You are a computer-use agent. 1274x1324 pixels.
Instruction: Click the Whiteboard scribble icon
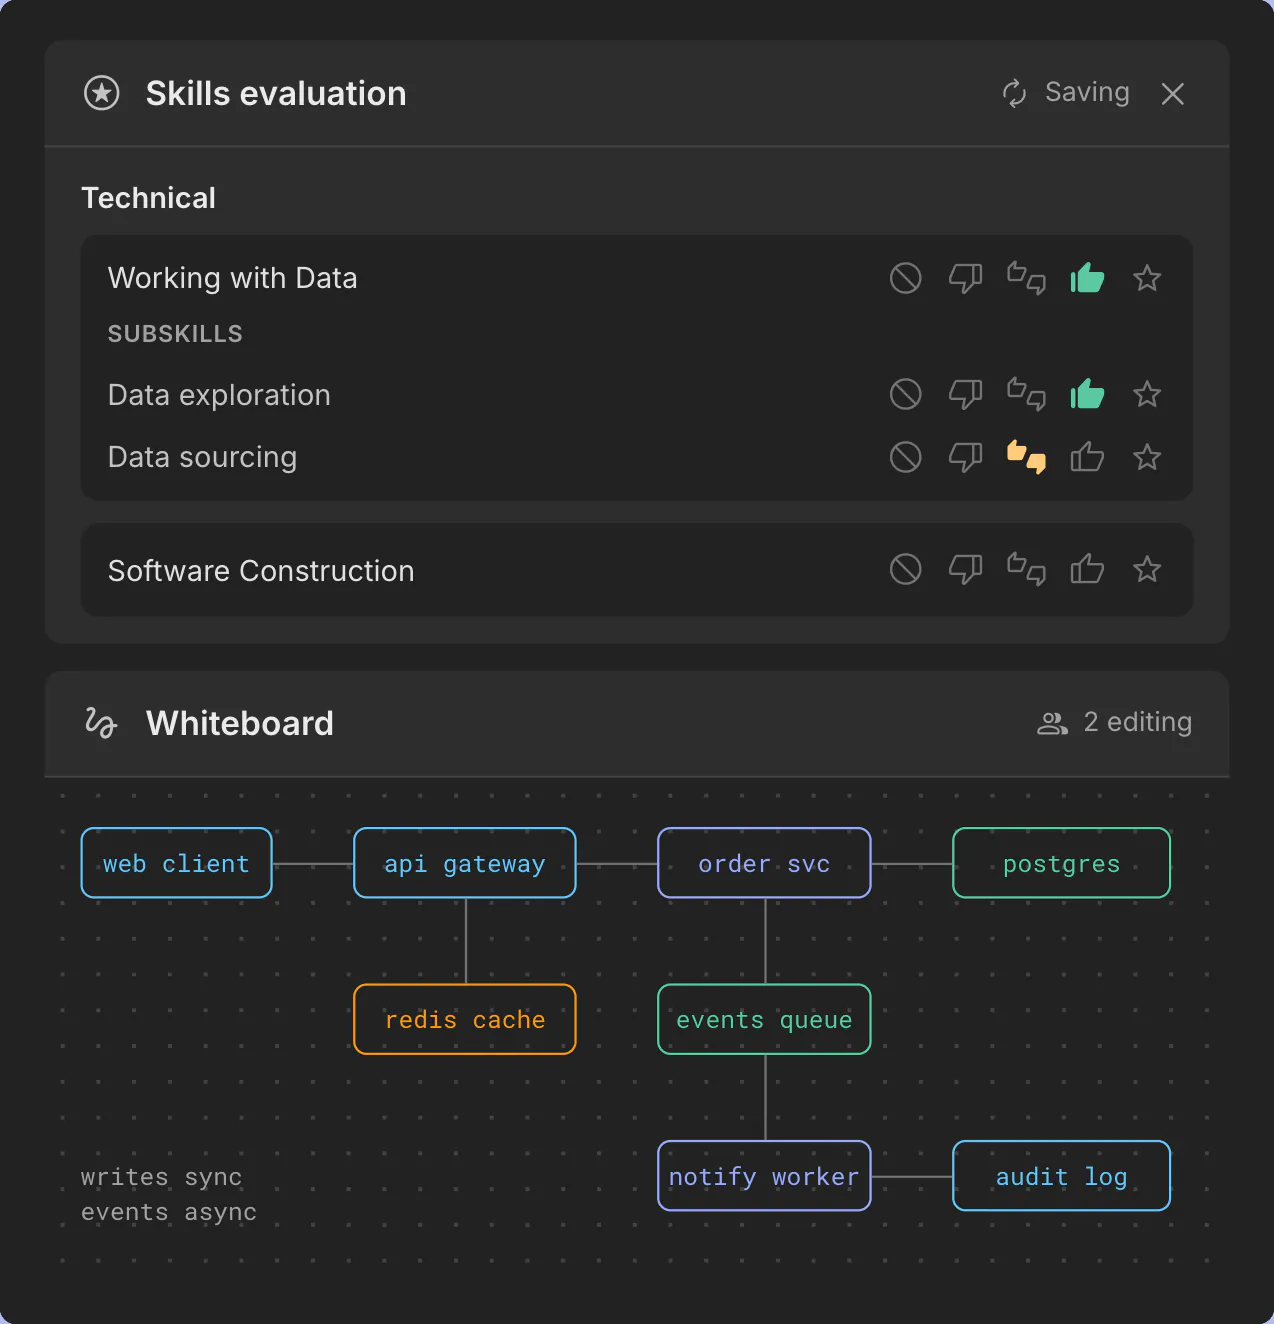(x=101, y=723)
